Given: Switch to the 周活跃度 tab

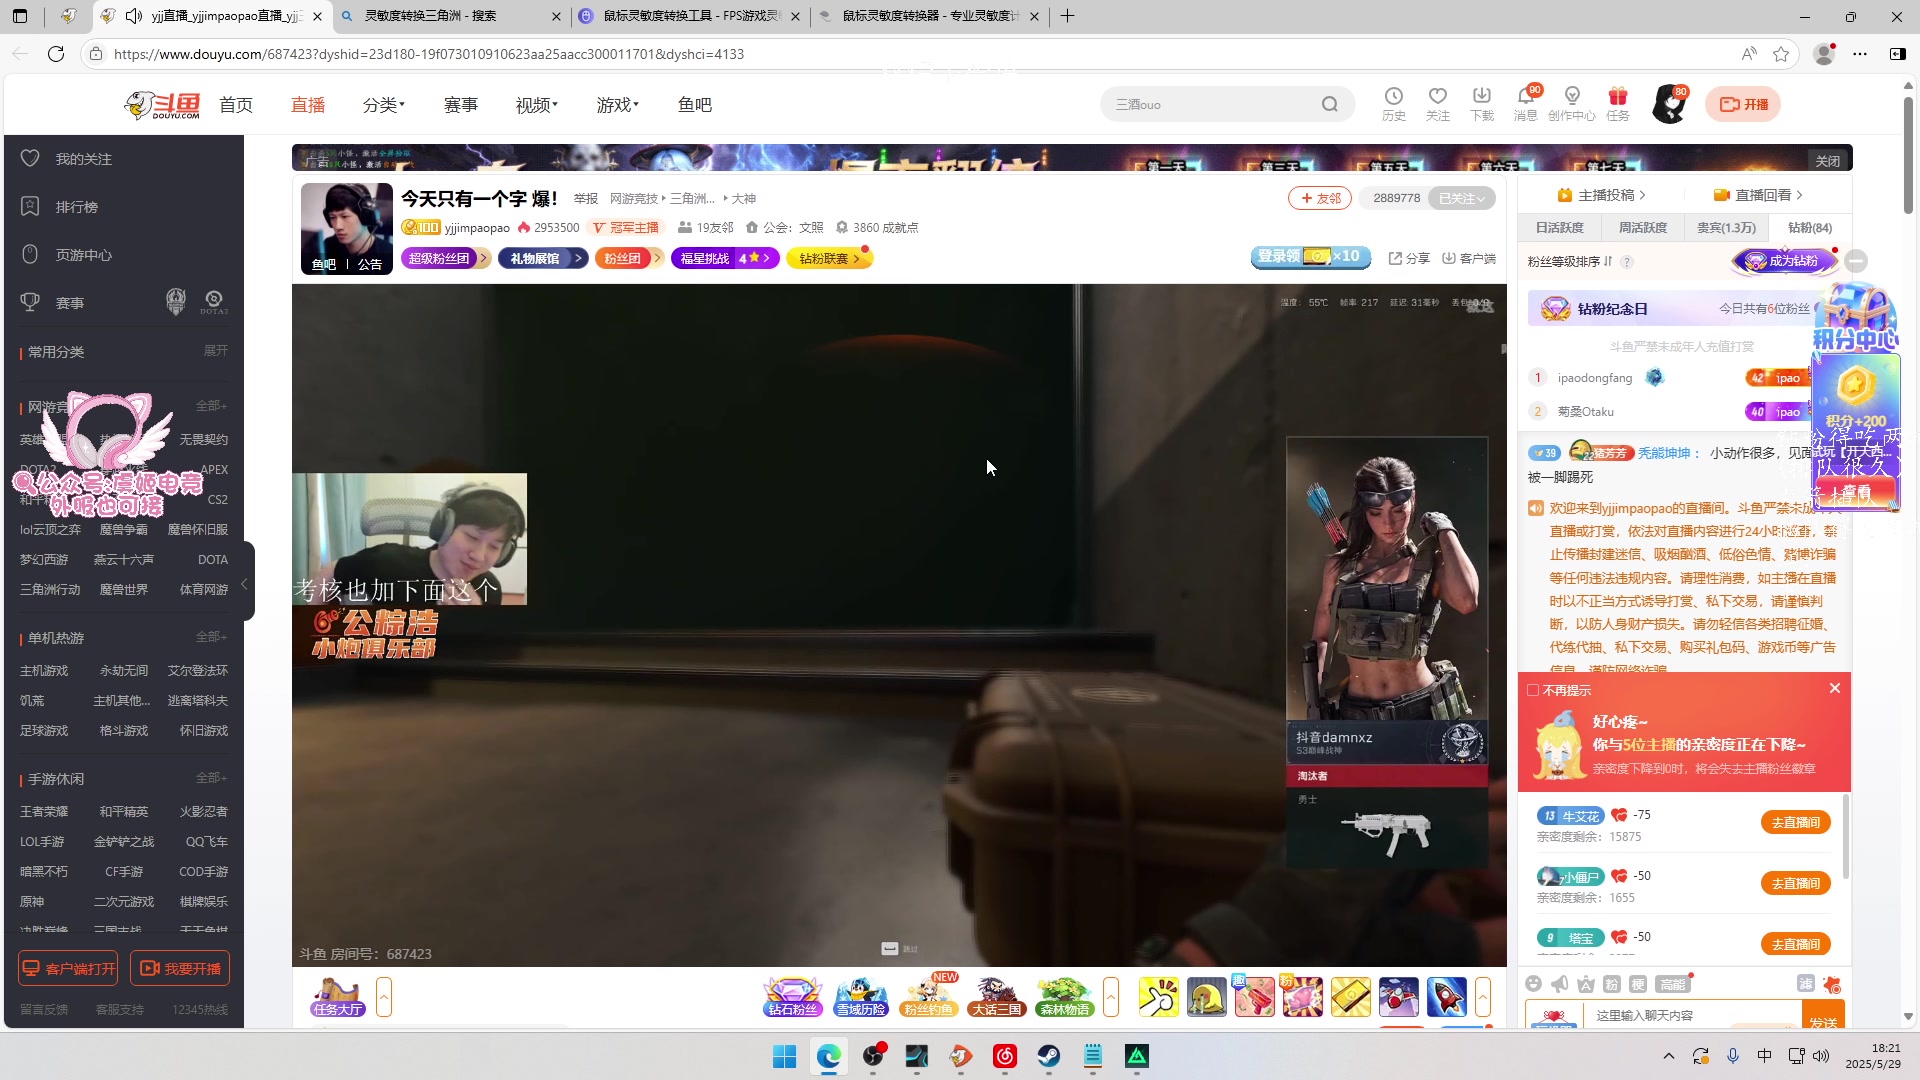Looking at the screenshot, I should click(x=1643, y=228).
